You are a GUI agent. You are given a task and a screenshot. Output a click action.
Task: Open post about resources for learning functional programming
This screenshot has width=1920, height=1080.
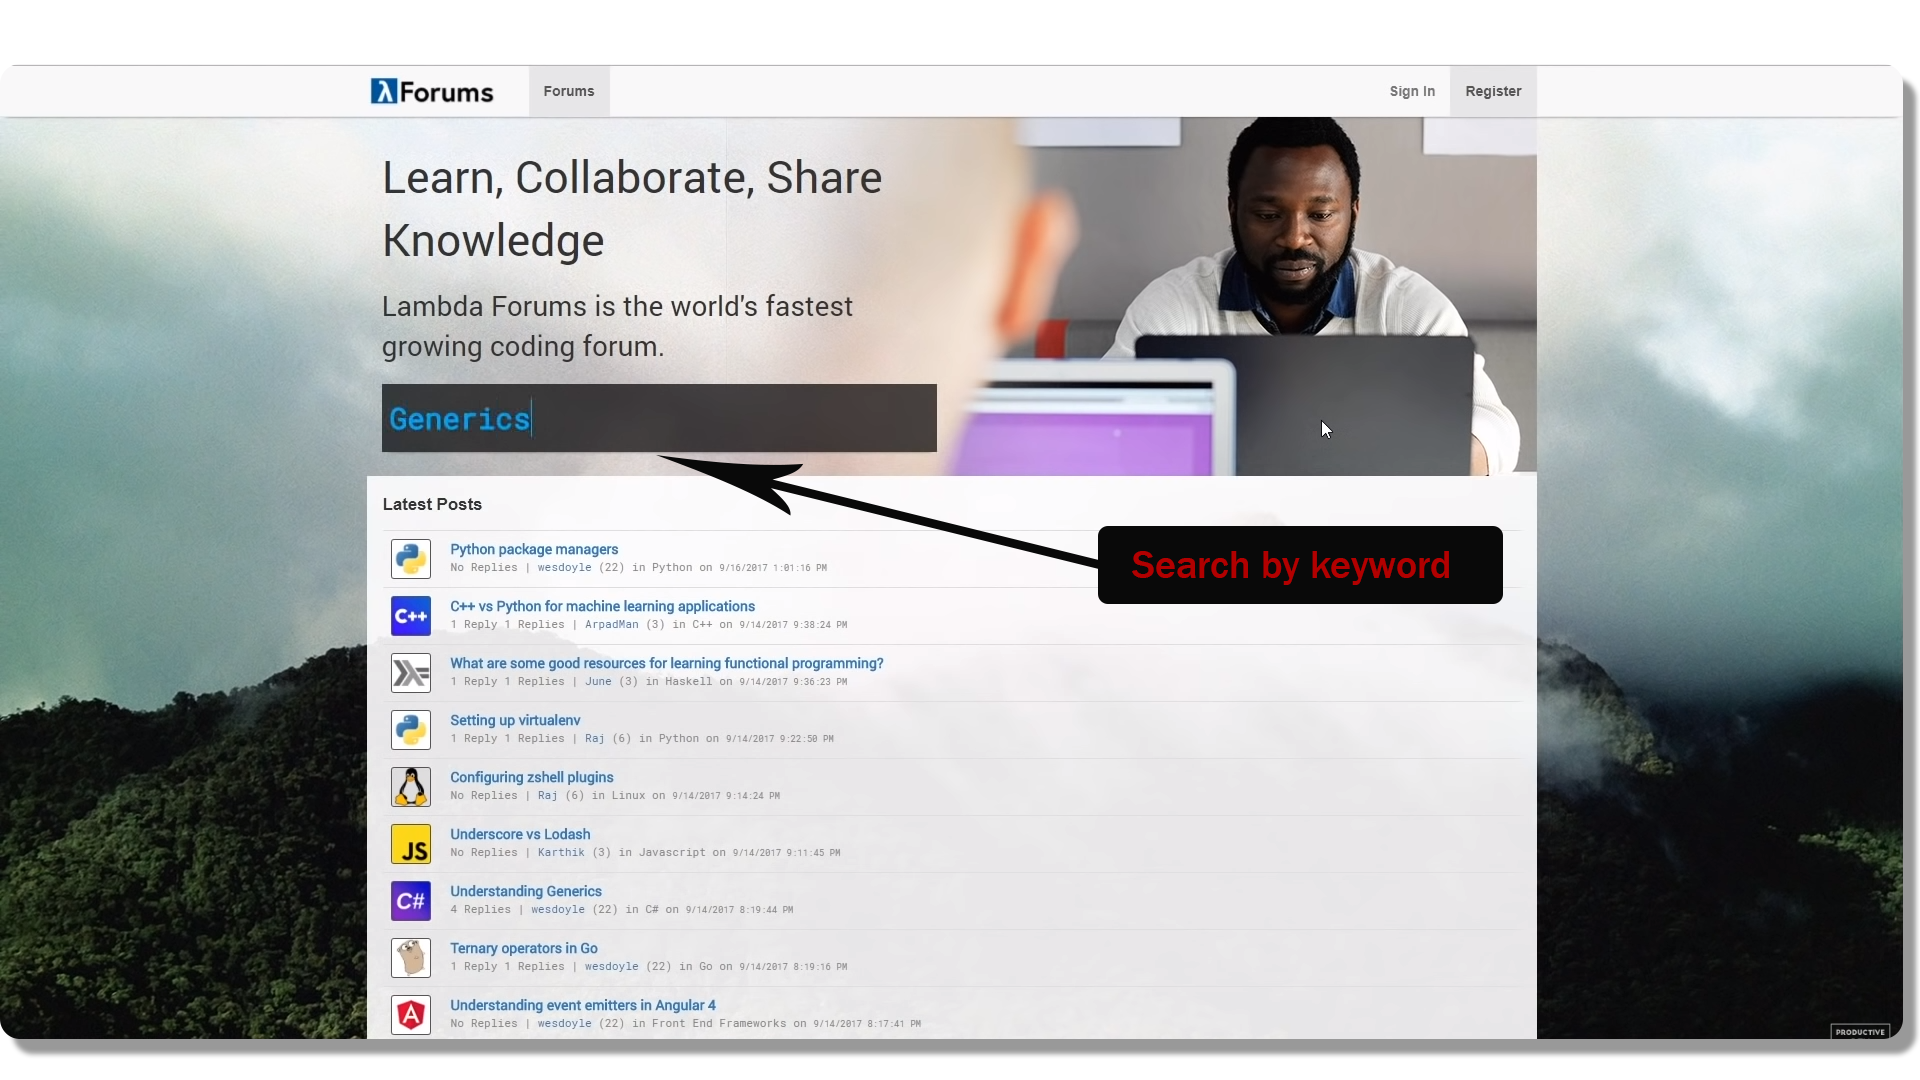667,663
